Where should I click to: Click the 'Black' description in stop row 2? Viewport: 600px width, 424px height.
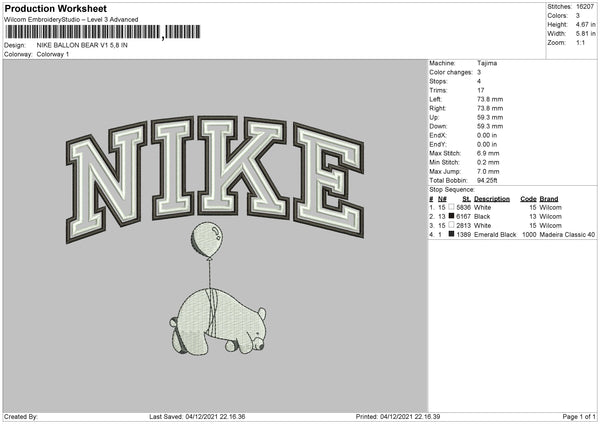482,217
